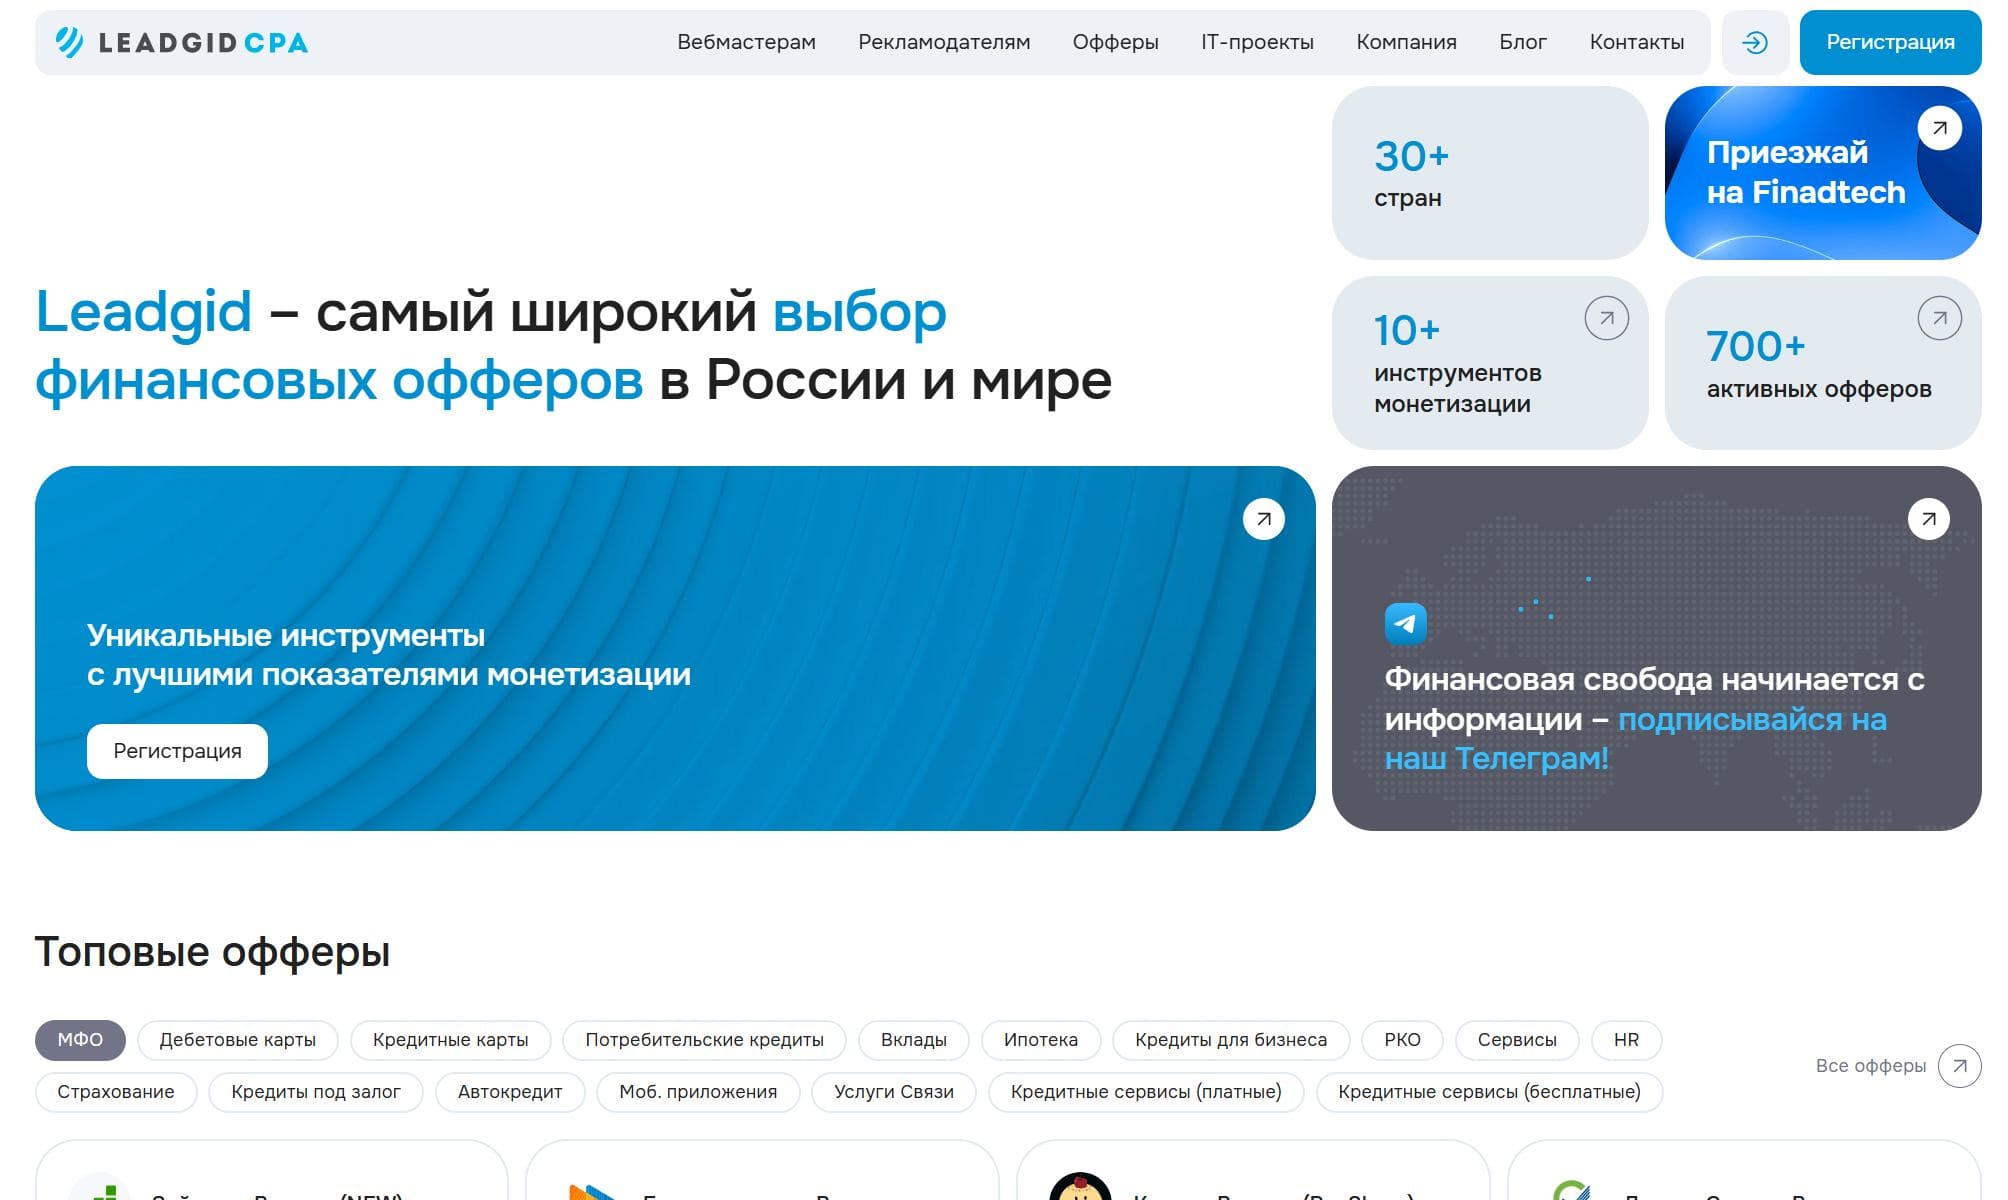
Task: Click the Все офферы link
Action: point(1870,1066)
